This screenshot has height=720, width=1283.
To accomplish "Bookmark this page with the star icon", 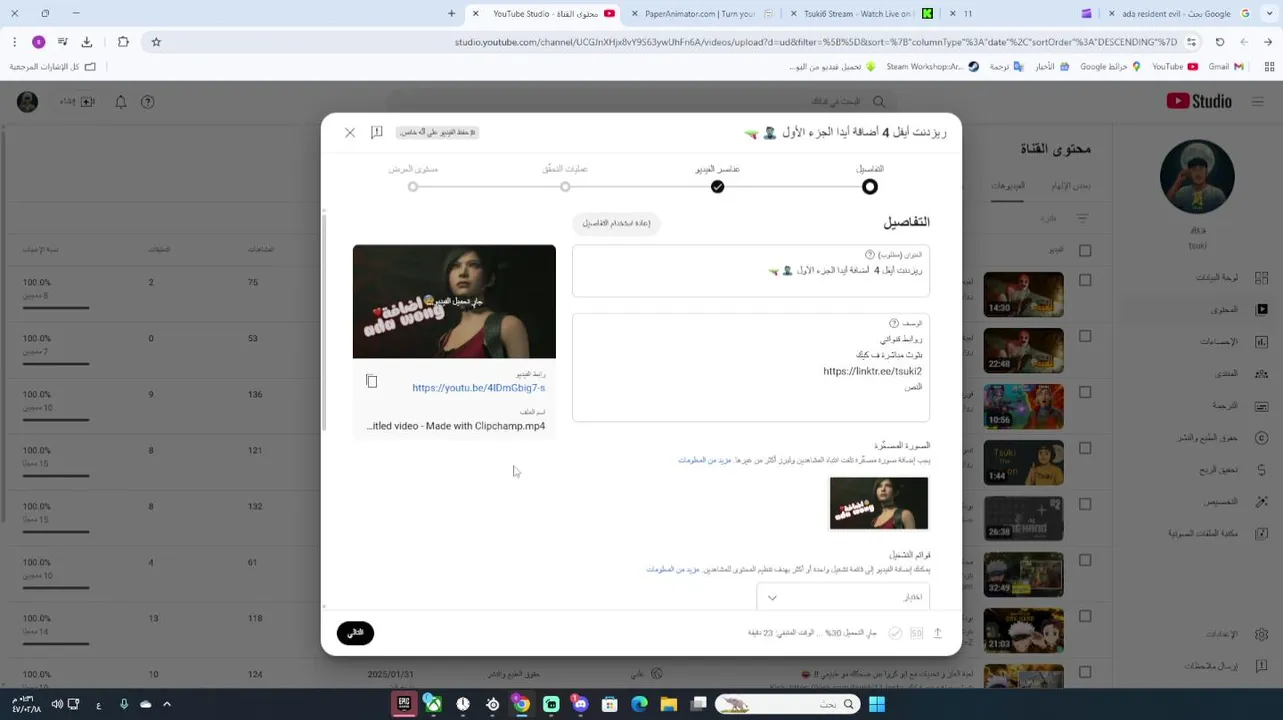I will [x=156, y=42].
